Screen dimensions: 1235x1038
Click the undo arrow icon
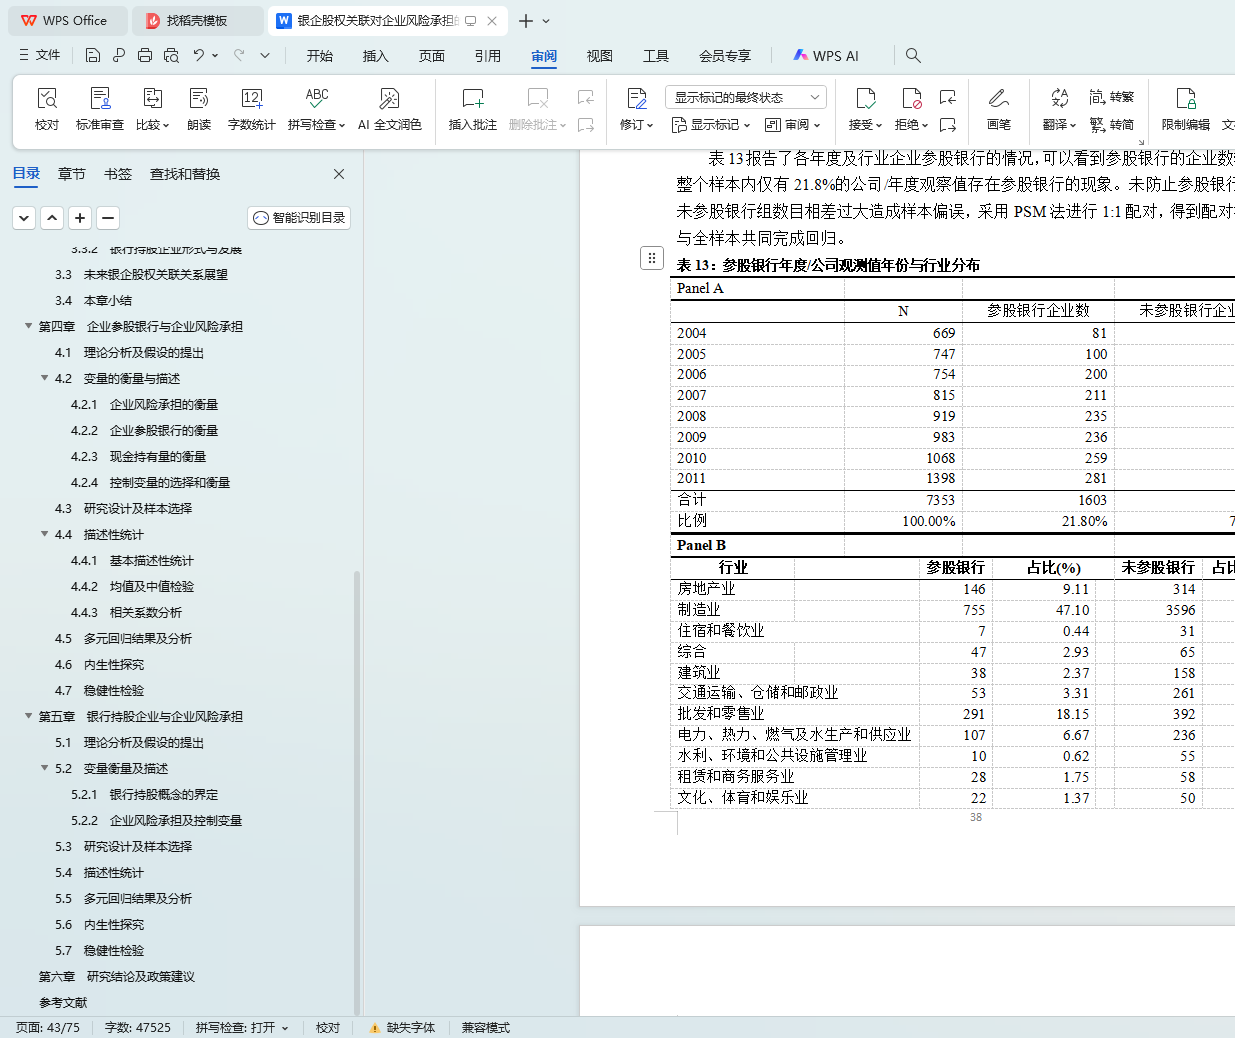pyautogui.click(x=199, y=55)
